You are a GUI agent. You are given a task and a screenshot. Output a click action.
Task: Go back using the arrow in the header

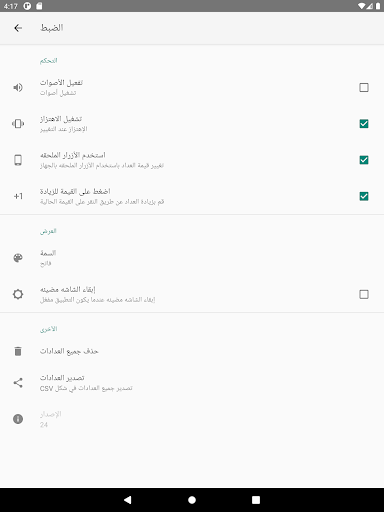pos(18,28)
